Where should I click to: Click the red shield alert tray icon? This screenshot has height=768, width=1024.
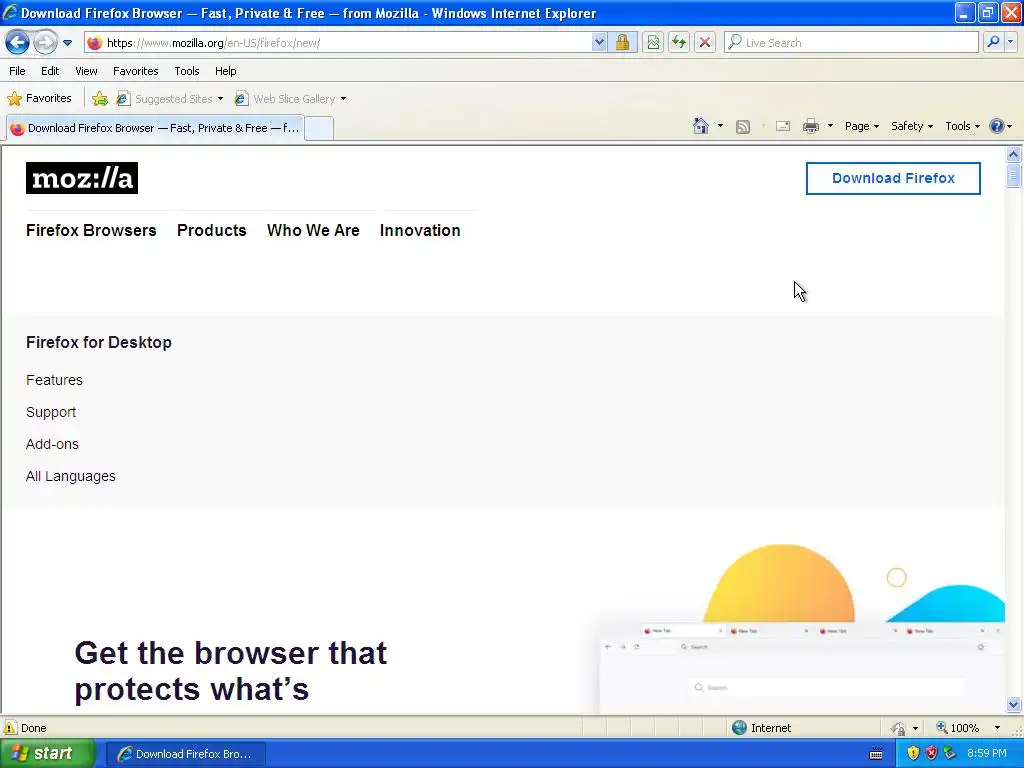click(x=931, y=754)
